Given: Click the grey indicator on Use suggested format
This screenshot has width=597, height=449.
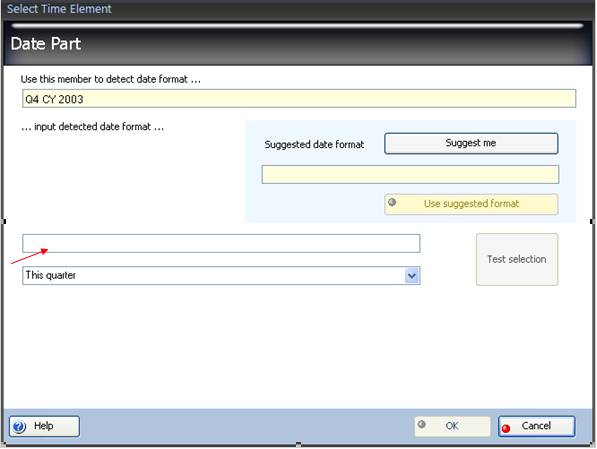Looking at the screenshot, I should pyautogui.click(x=392, y=202).
